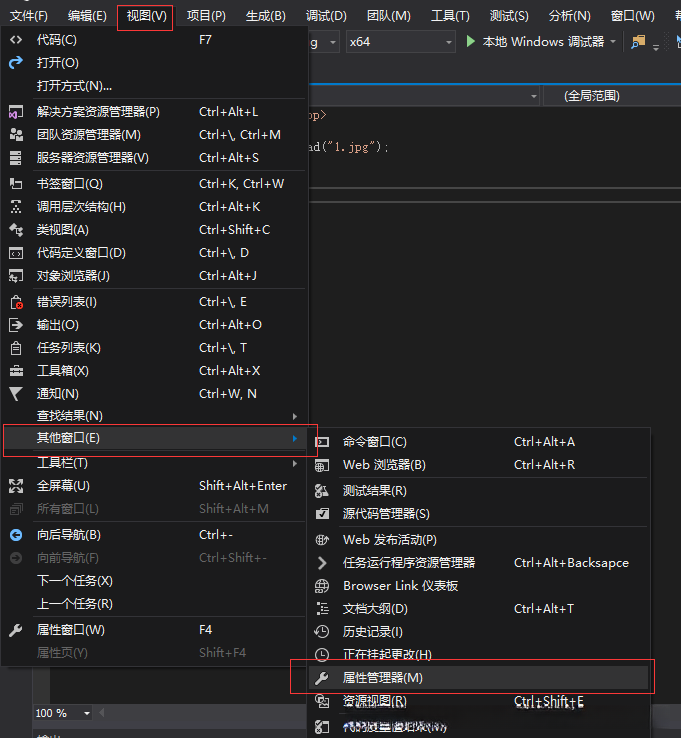Click the horizontal scrollbar left arrow near zoom
Image resolution: width=681 pixels, height=738 pixels.
click(x=101, y=713)
